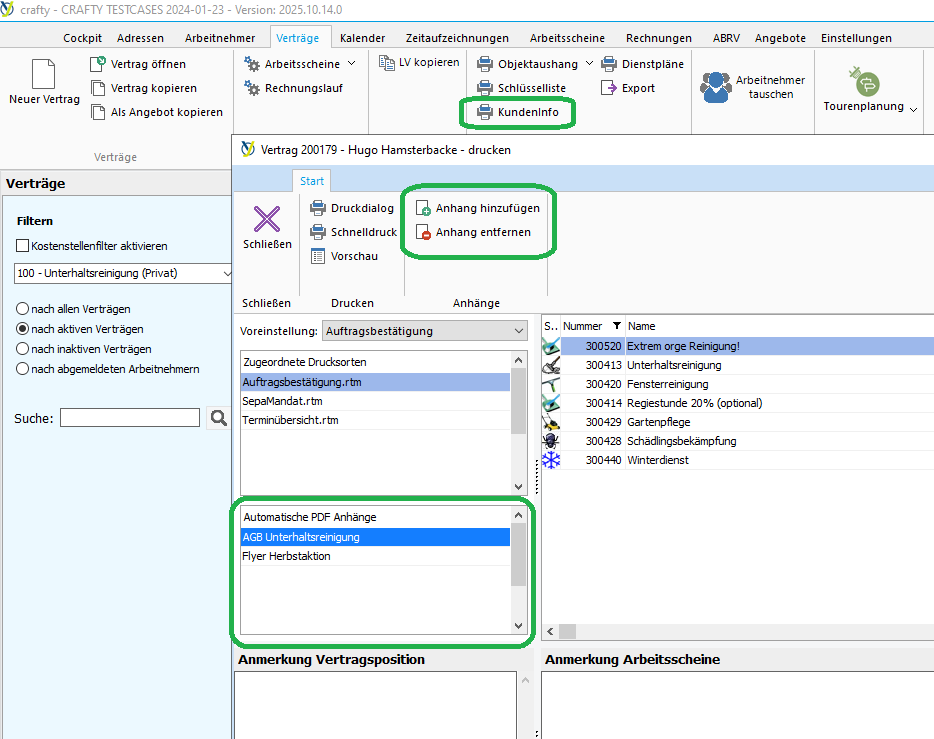The width and height of the screenshot is (934, 739).
Task: Click the Anhang entfernen icon
Action: (x=423, y=233)
